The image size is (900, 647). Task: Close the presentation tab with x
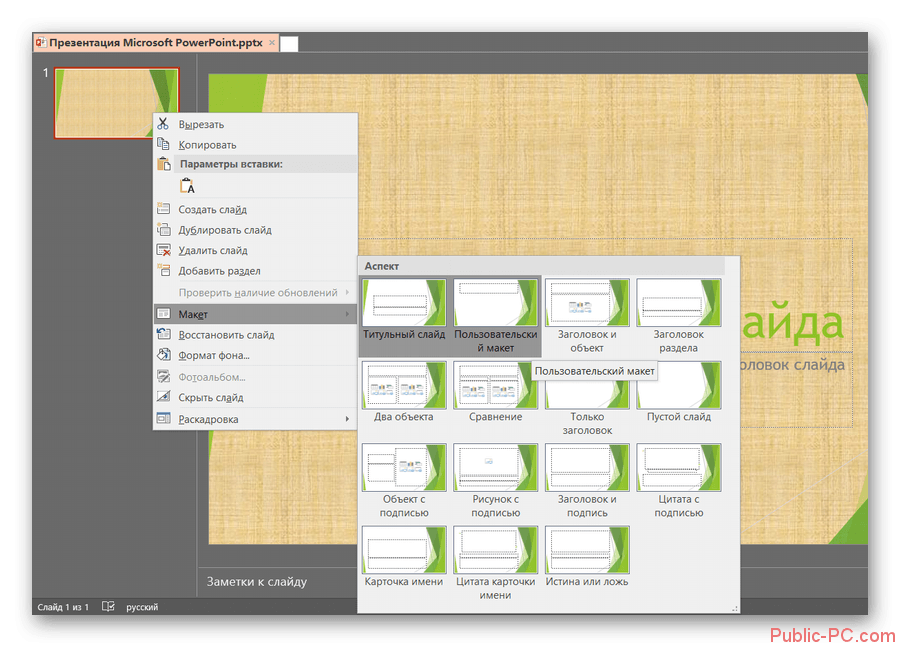tap(273, 44)
